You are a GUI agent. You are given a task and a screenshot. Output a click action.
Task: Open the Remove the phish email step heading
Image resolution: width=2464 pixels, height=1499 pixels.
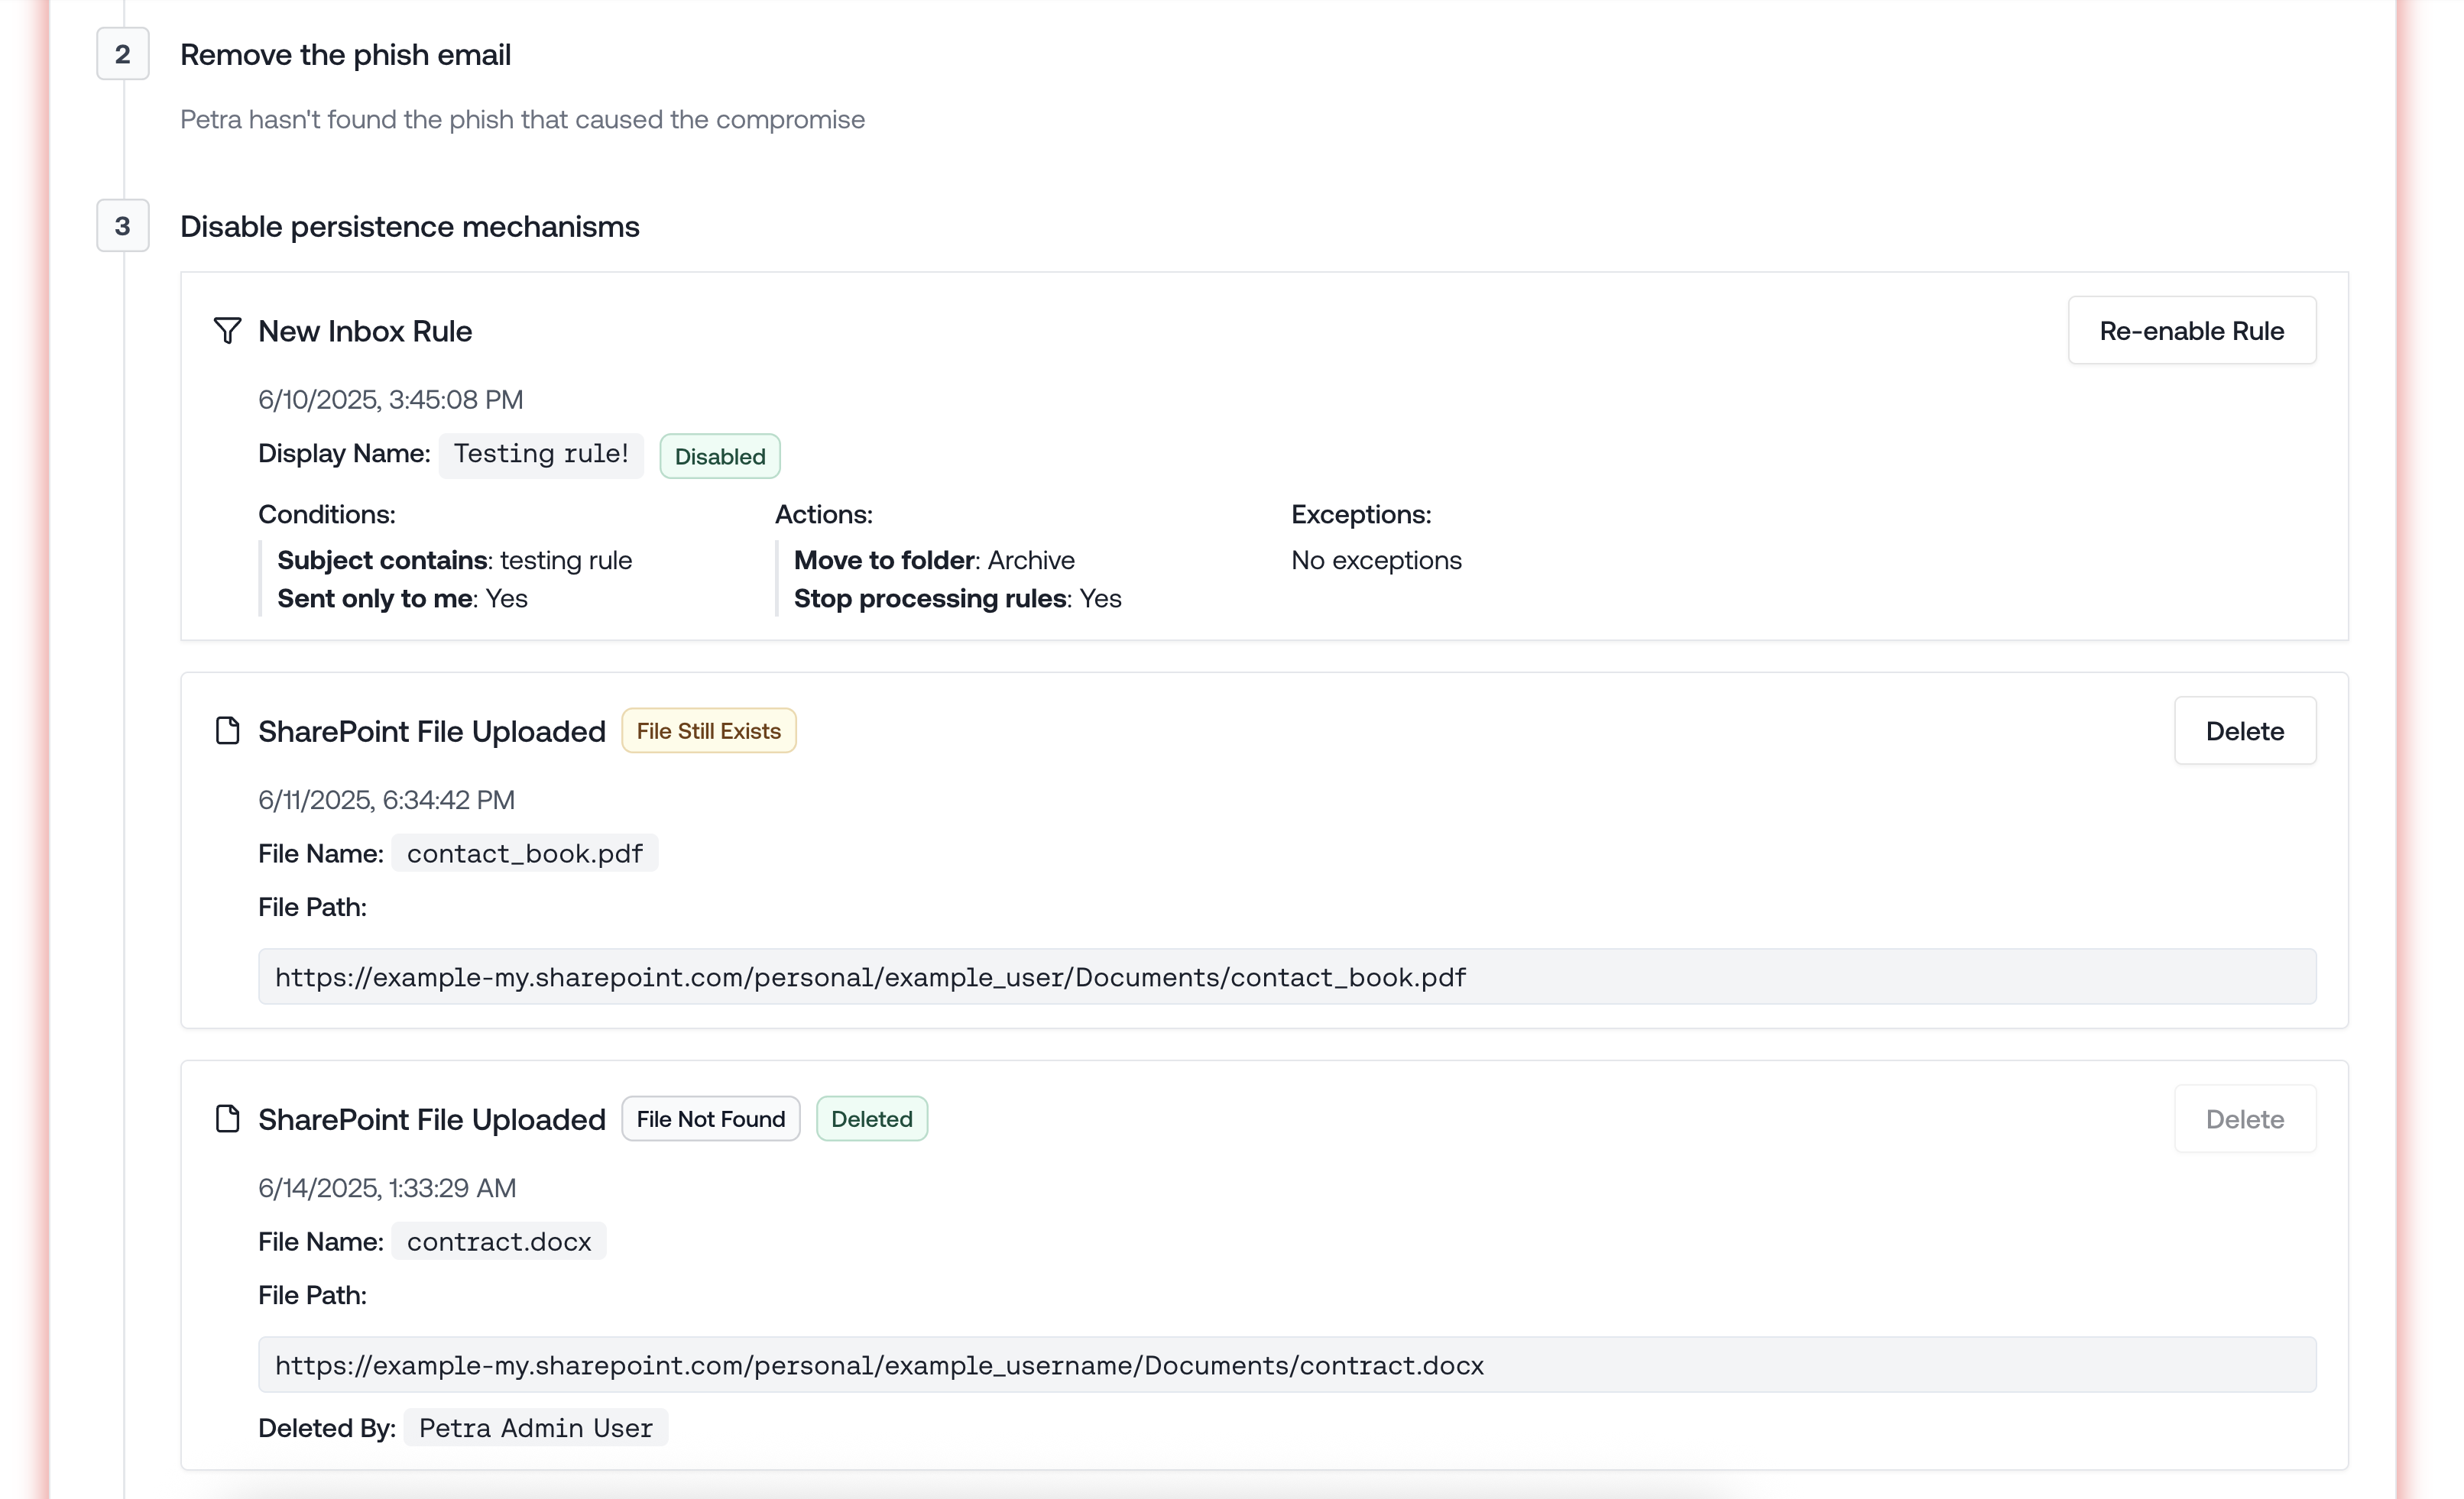(x=345, y=55)
